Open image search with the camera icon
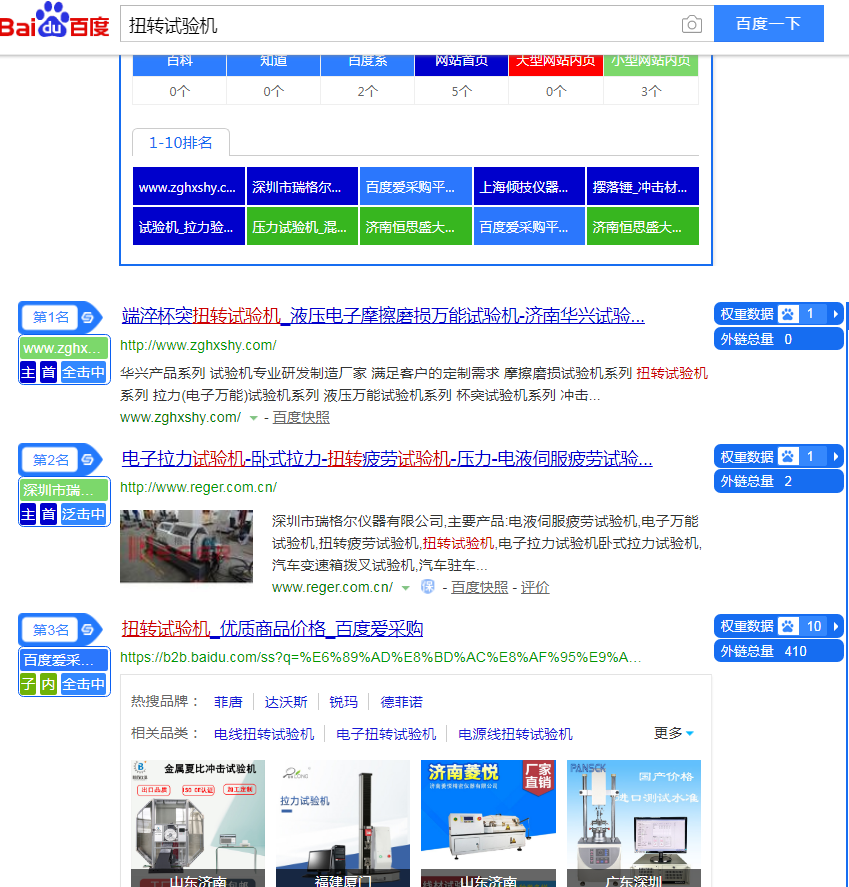The image size is (849, 887). [692, 24]
